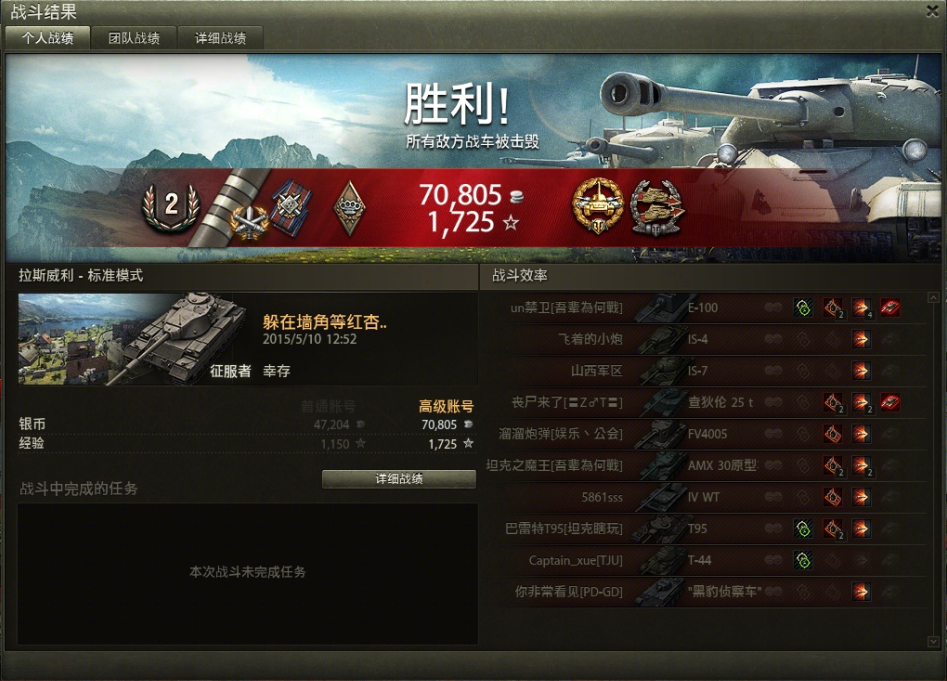Viewport: 947px width, 681px height.
Task: Click the red destroyed-tank icon in E-100 row
Action: (x=890, y=308)
